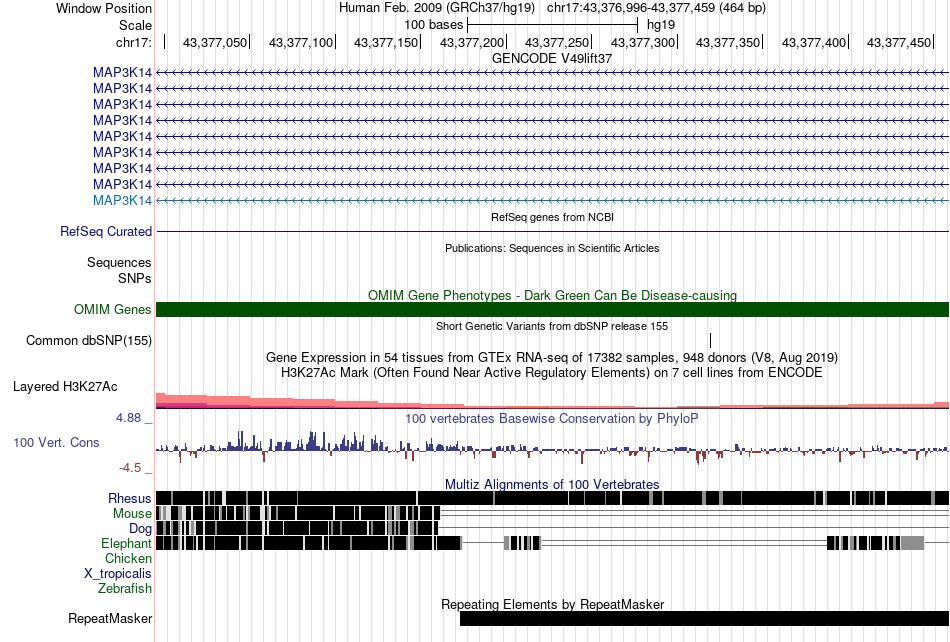Screen dimensions: 950x642
Task: Open Short Genetic Variants from dbSNP title
Action: [552, 326]
